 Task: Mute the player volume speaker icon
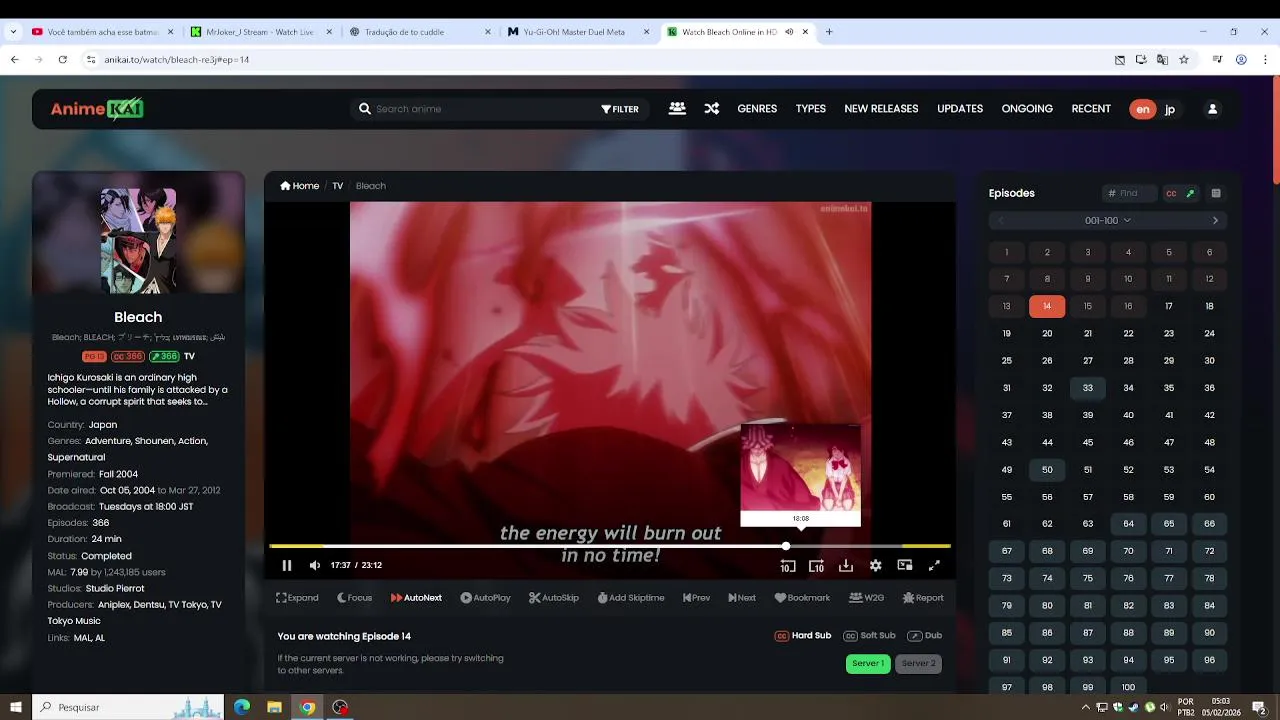(315, 566)
